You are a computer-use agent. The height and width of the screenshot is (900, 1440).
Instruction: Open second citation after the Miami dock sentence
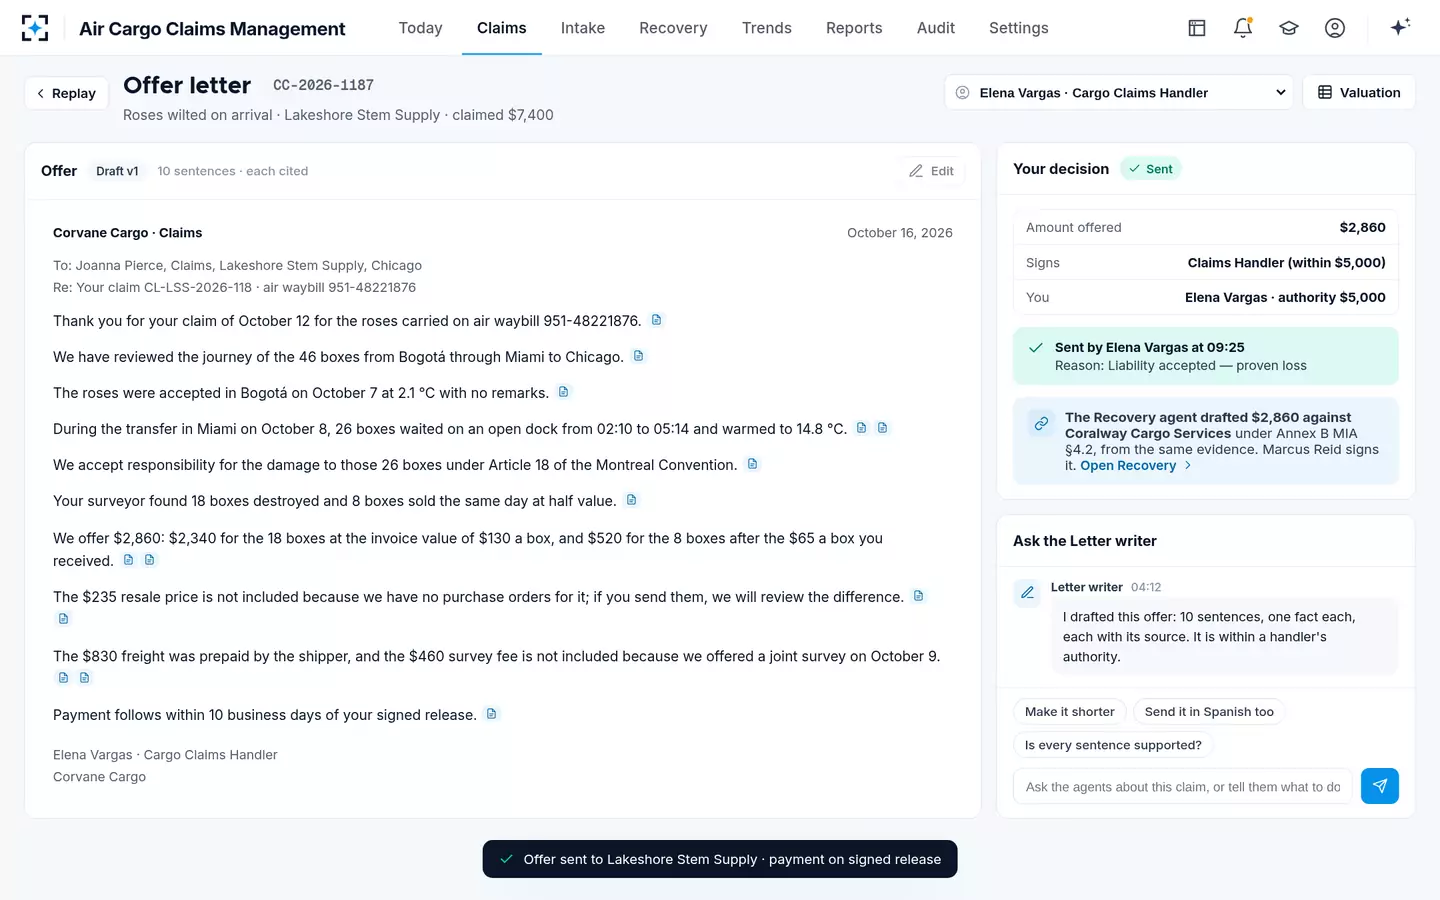coord(883,428)
